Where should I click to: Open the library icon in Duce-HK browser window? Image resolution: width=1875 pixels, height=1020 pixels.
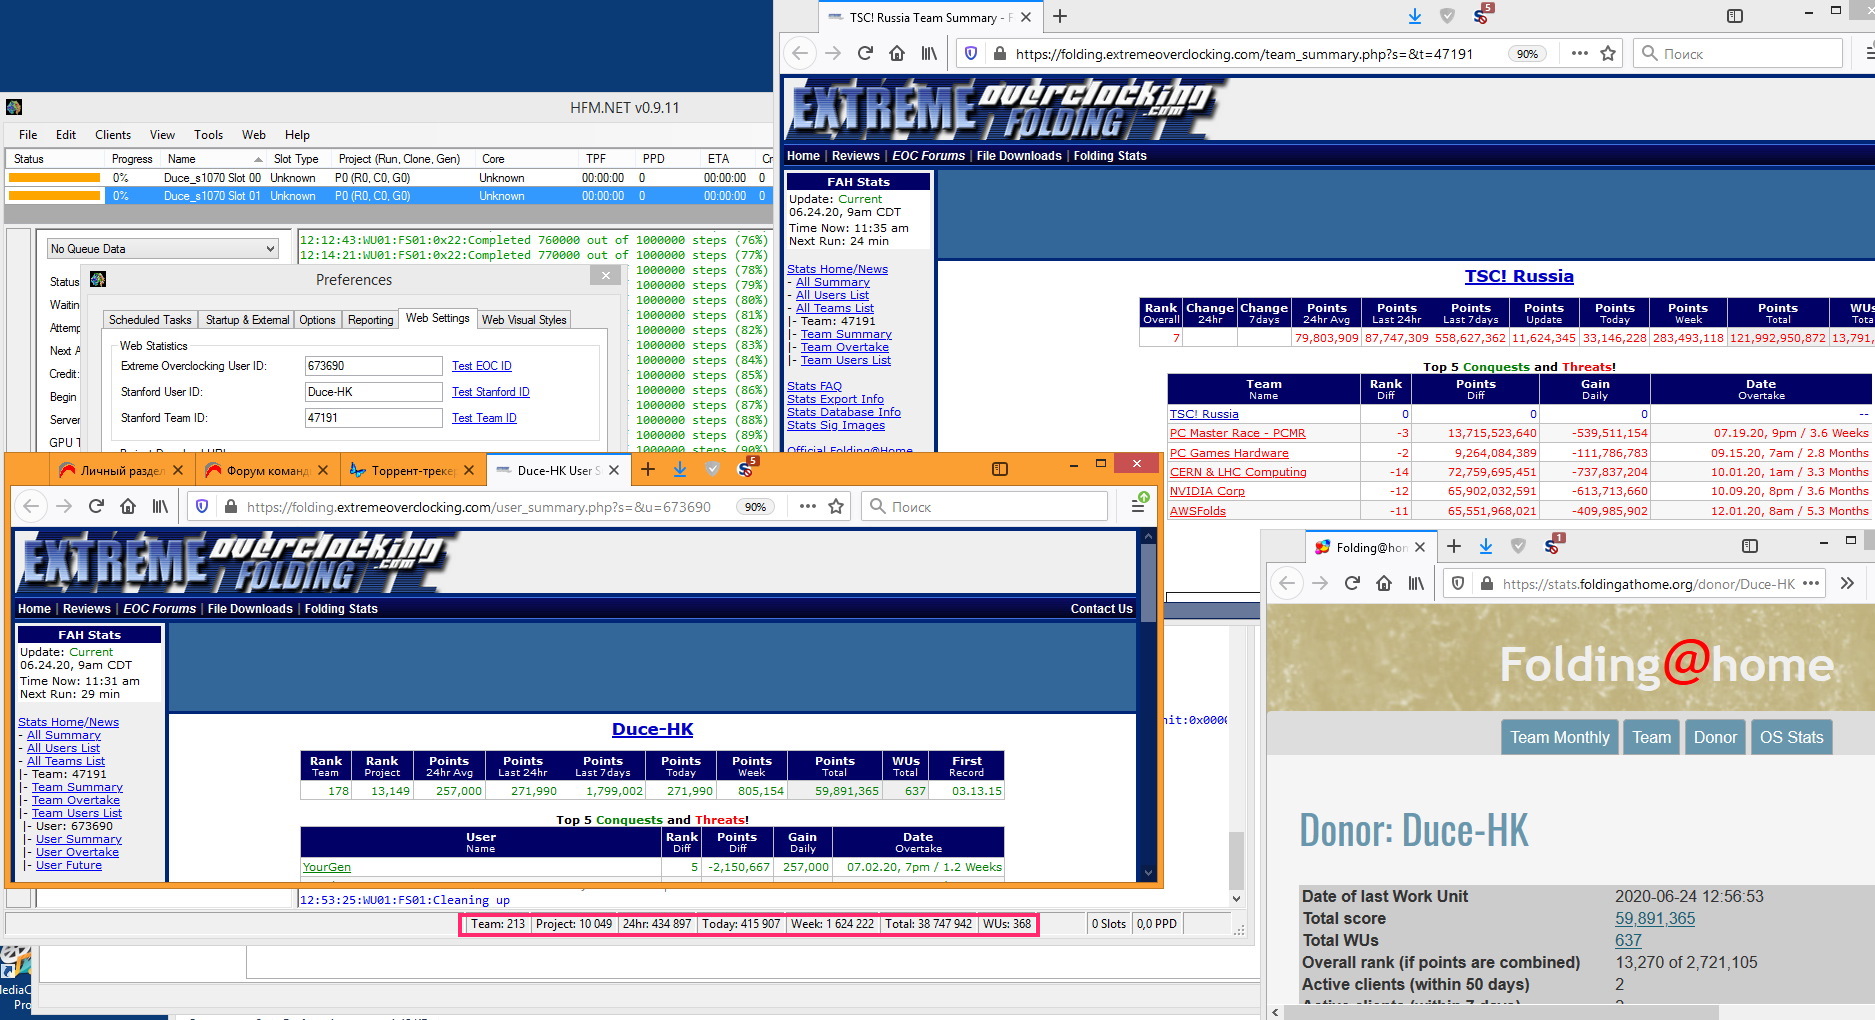tap(160, 507)
